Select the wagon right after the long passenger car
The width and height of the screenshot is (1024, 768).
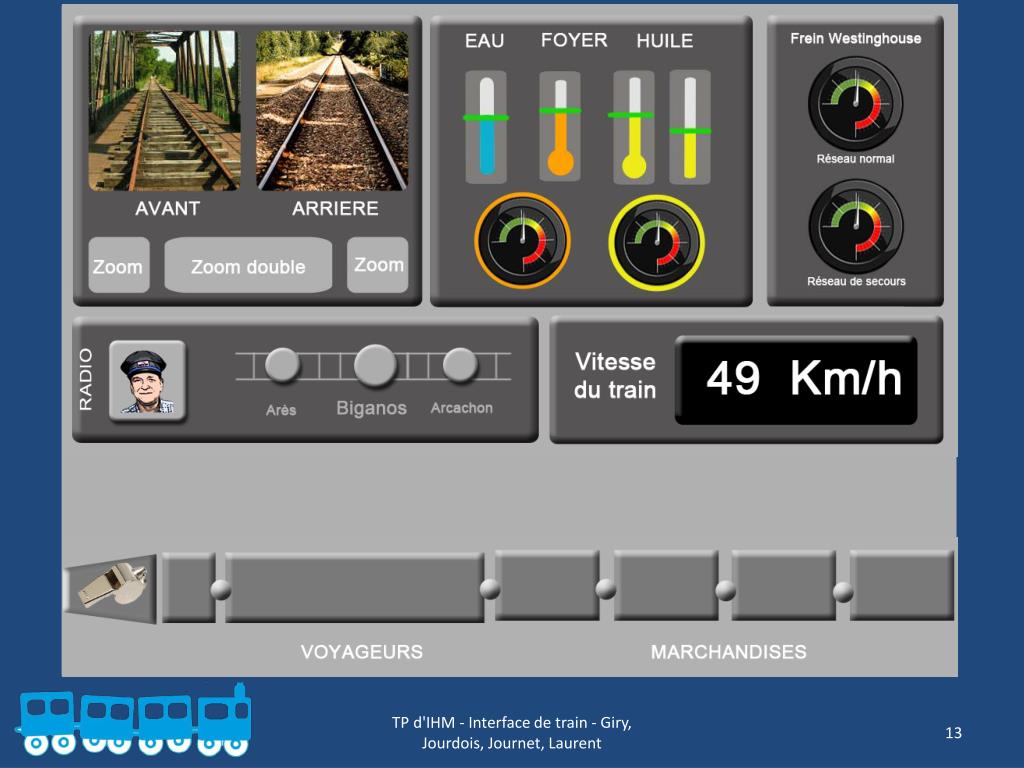[x=547, y=585]
